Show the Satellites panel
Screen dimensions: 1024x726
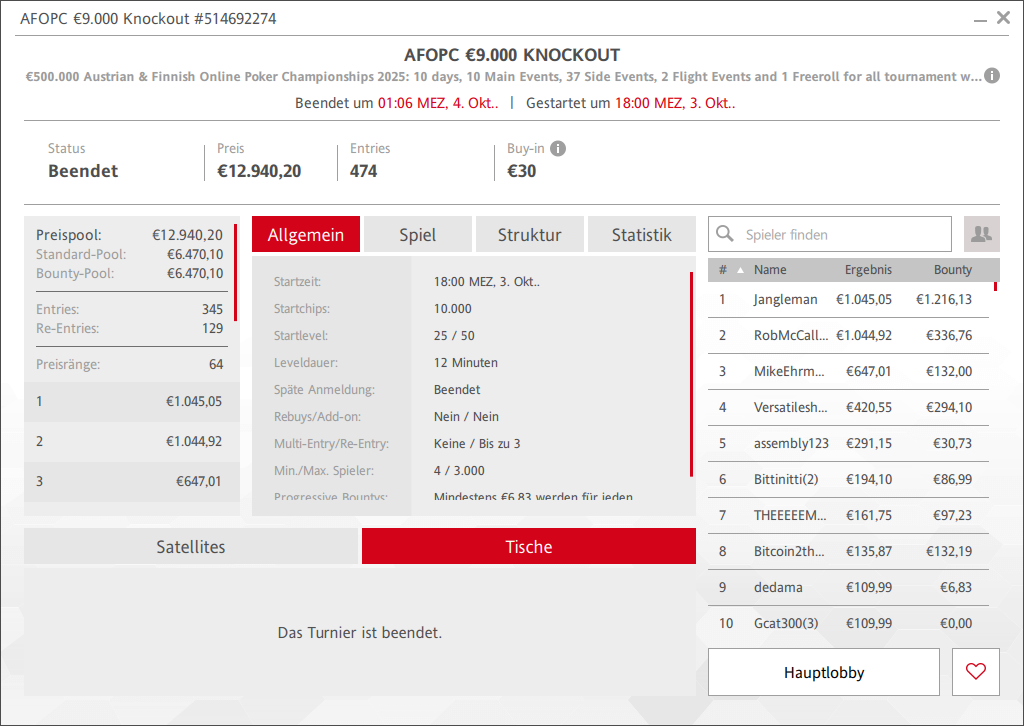pyautogui.click(x=191, y=547)
